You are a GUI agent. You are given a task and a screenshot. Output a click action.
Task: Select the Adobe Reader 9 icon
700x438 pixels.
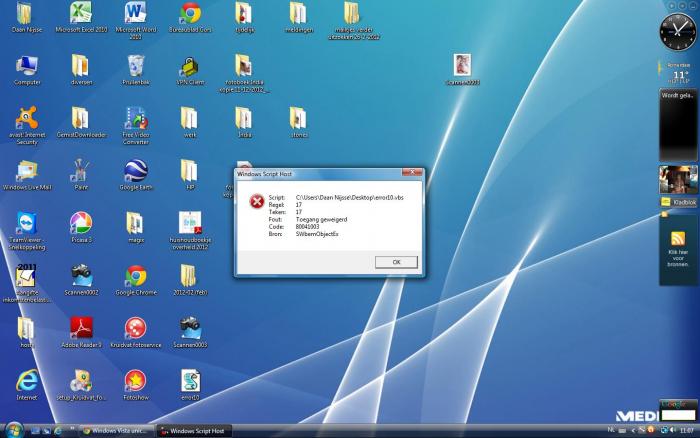pyautogui.click(x=81, y=328)
